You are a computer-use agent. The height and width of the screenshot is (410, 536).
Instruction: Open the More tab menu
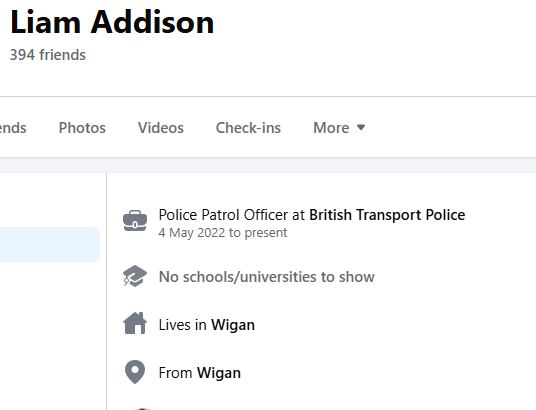(x=339, y=128)
